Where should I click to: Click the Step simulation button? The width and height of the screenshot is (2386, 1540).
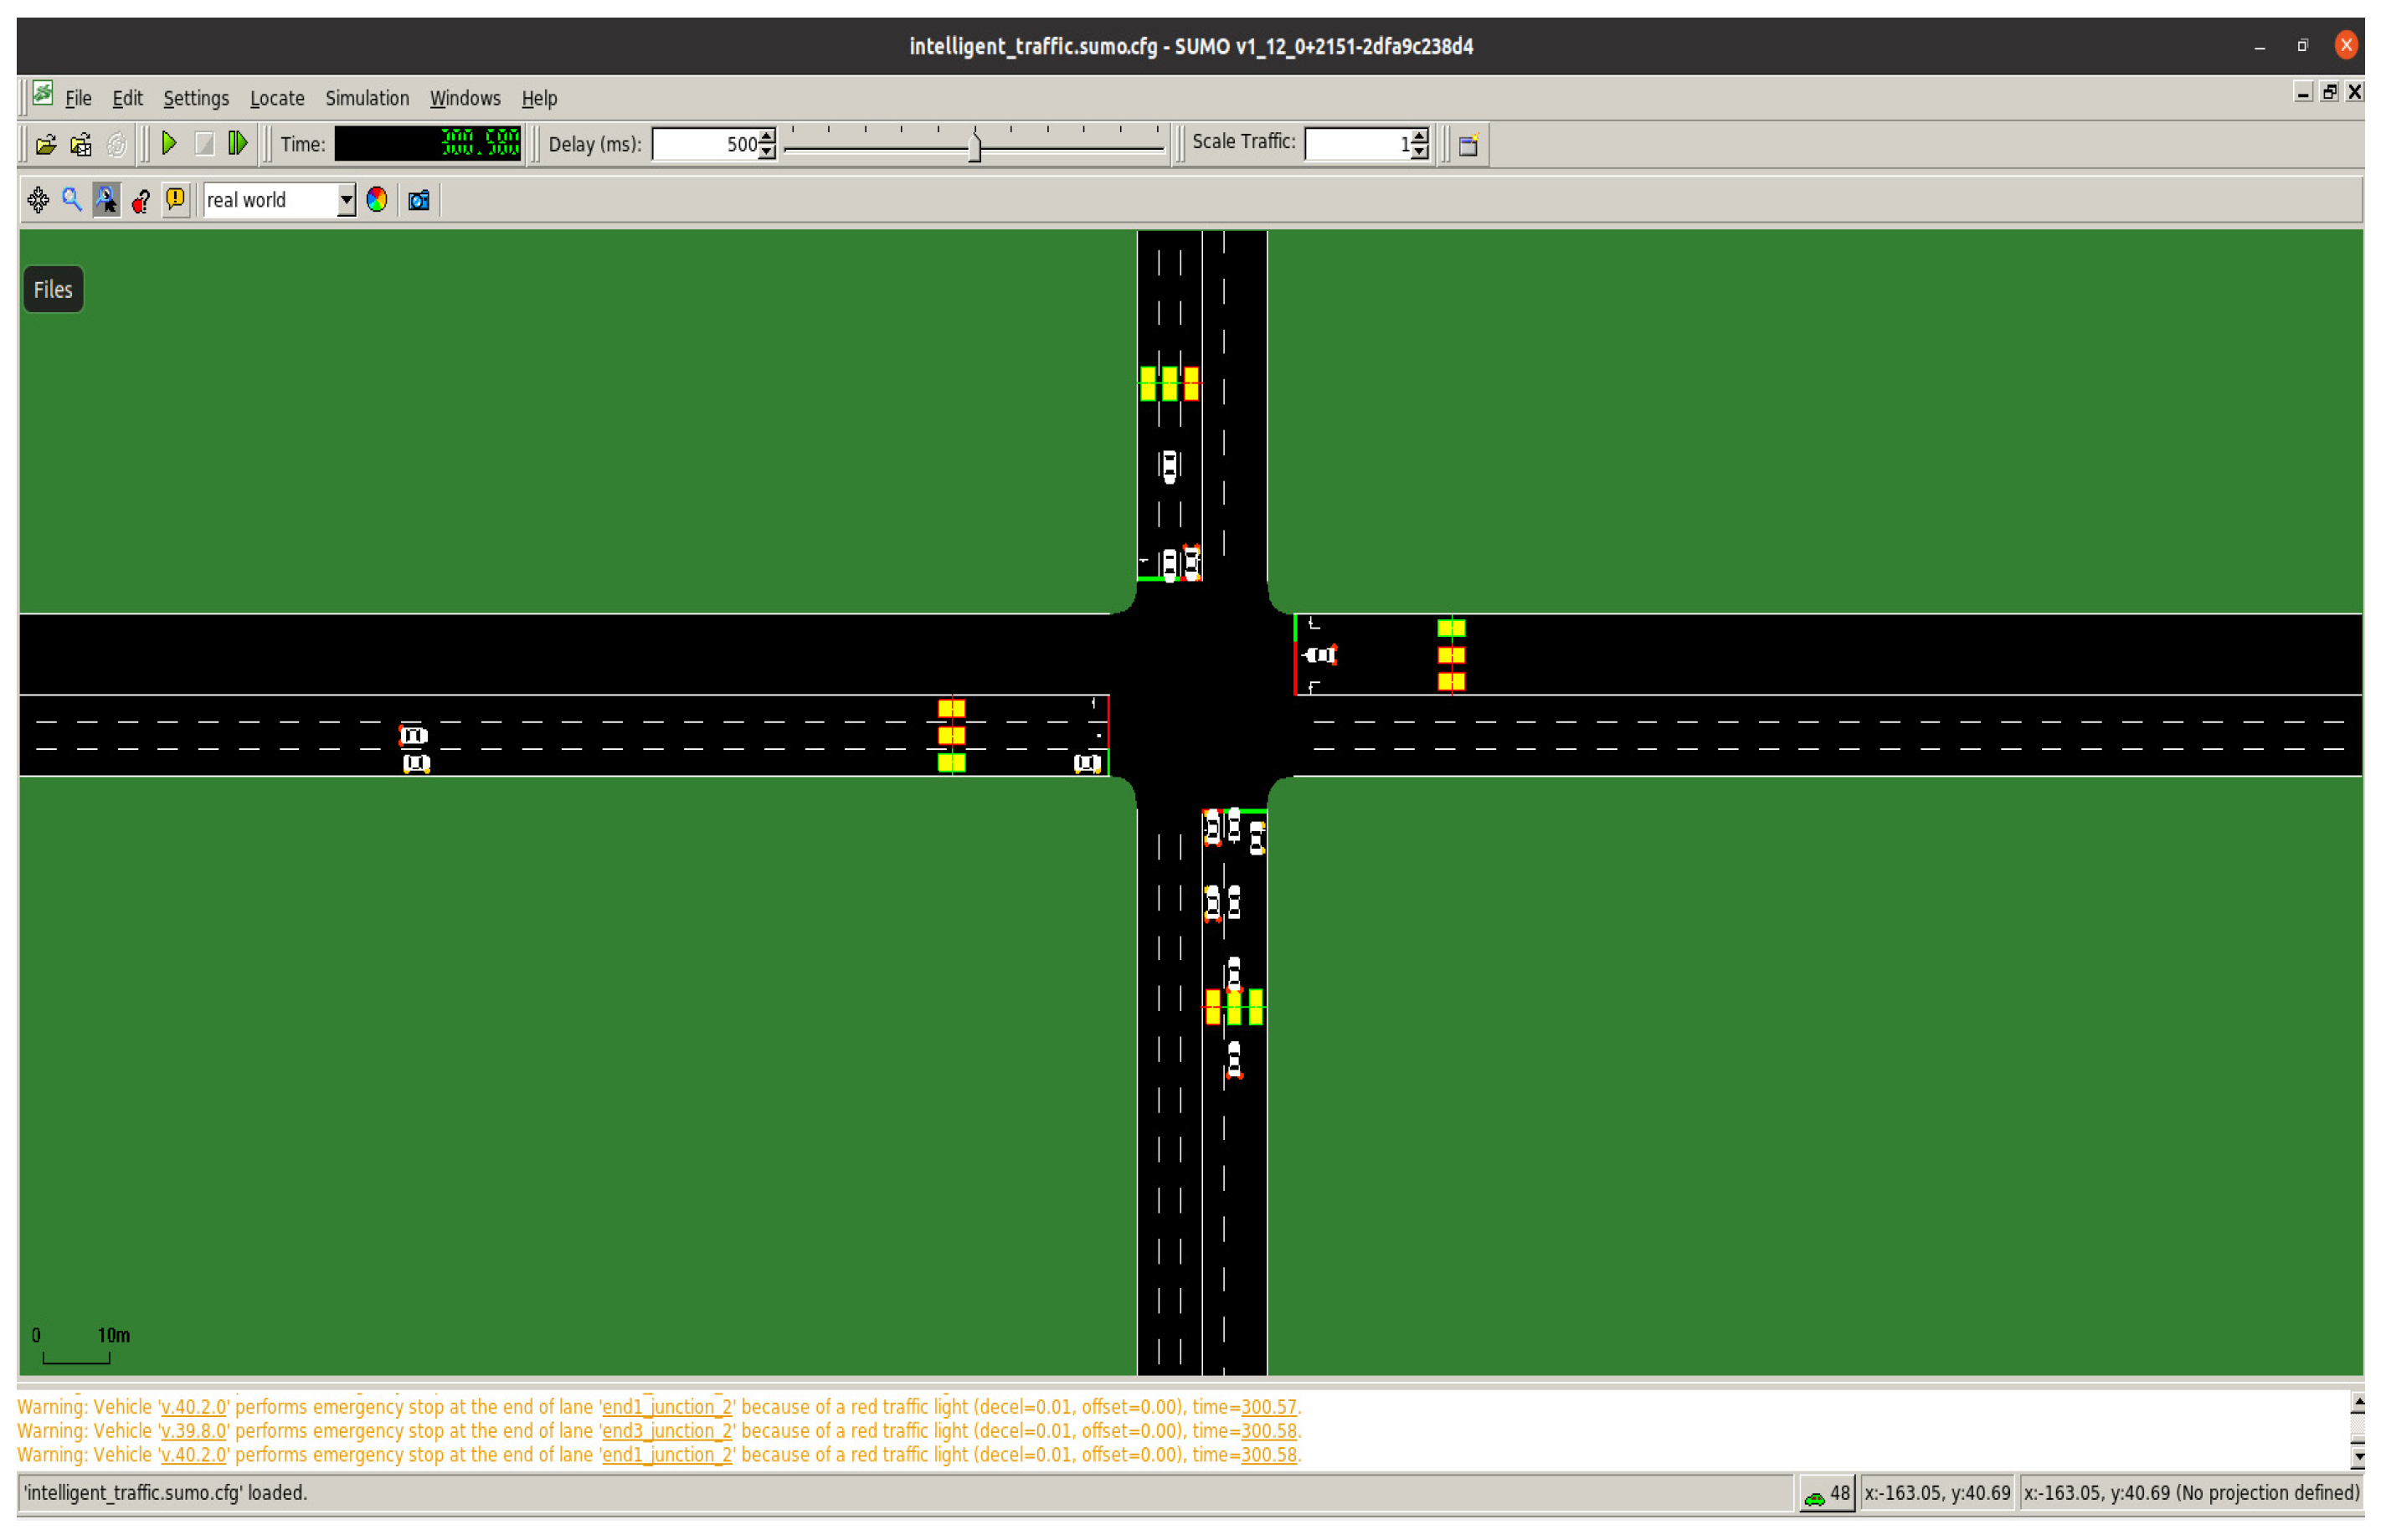237,144
